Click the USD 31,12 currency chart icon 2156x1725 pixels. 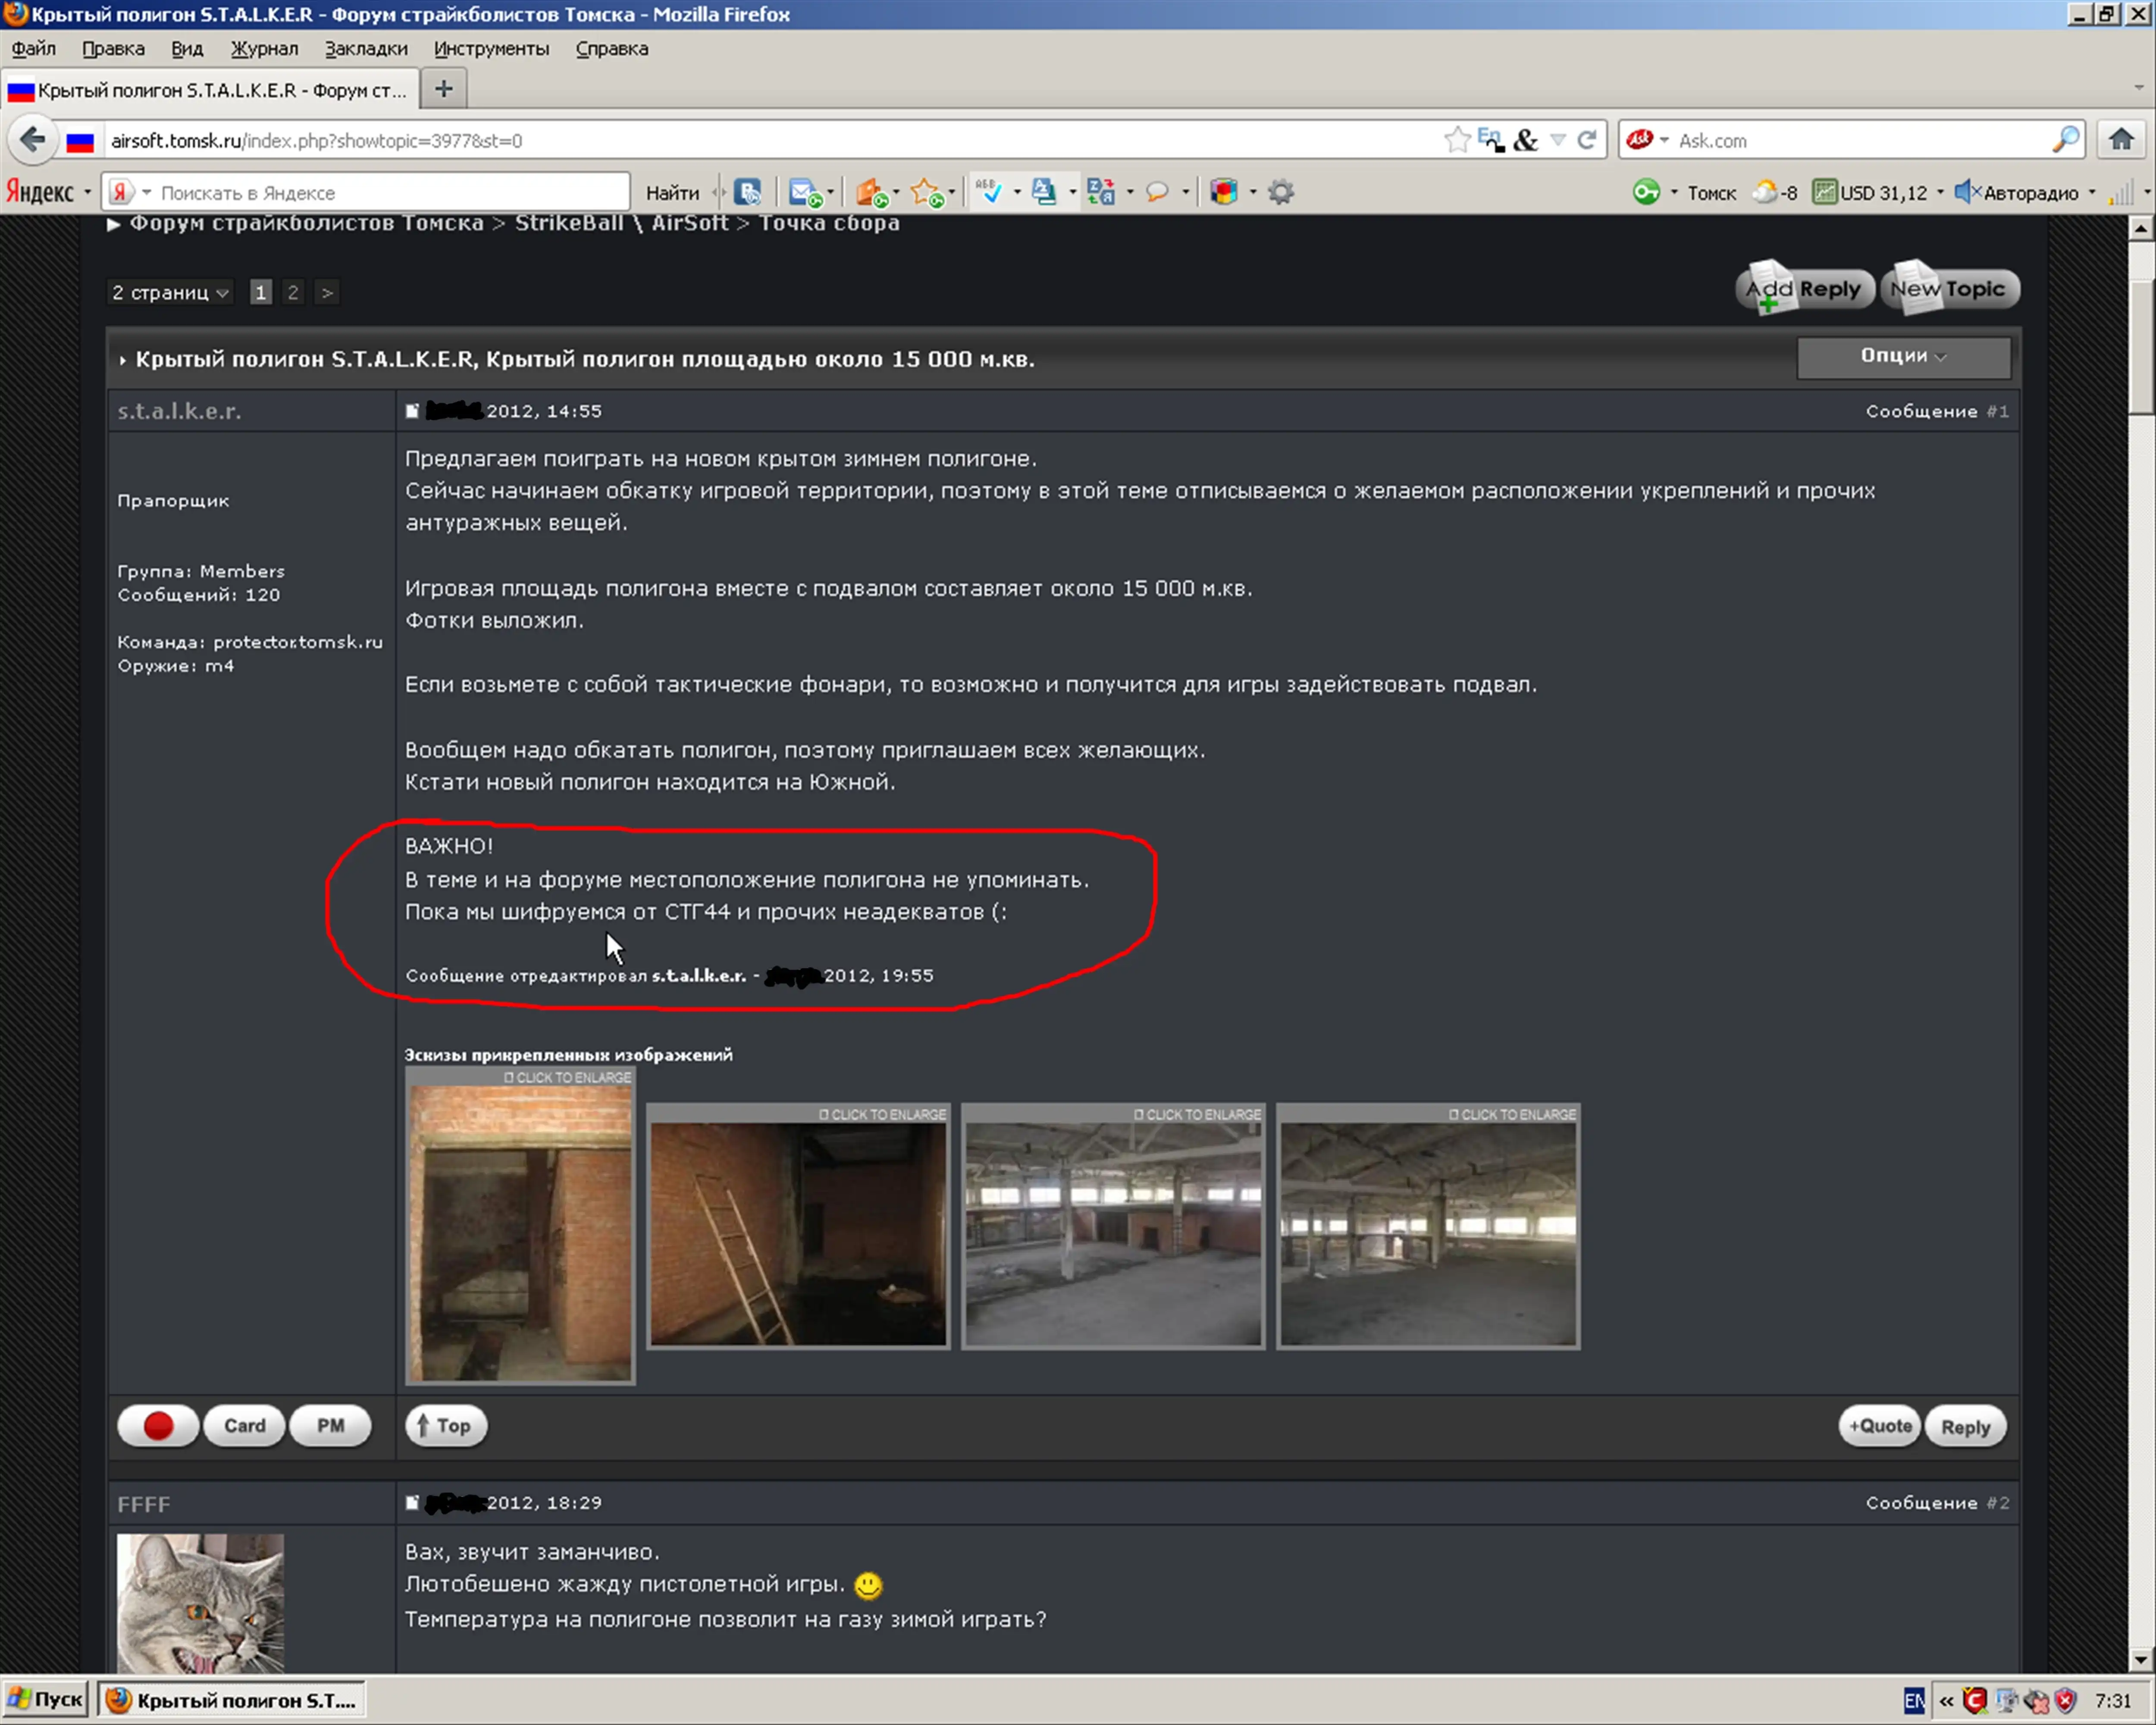pyautogui.click(x=1824, y=192)
